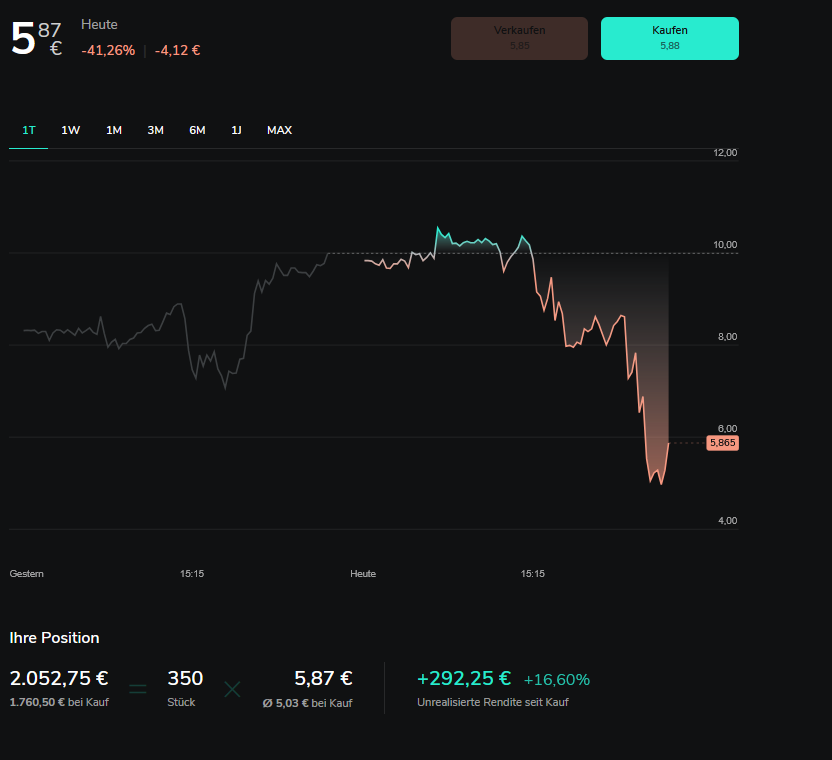Click the +292,25 € unrealized gain
Screen dimensions: 832x760
pos(464,678)
